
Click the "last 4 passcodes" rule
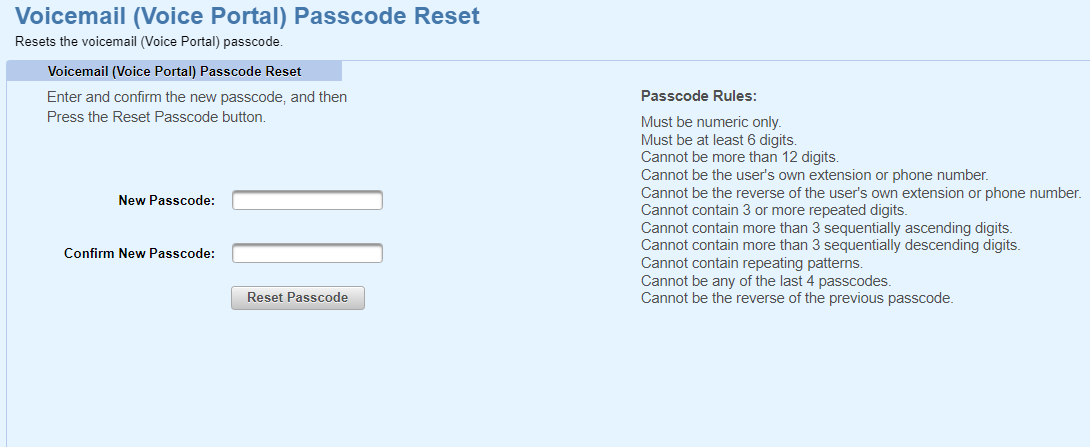765,280
